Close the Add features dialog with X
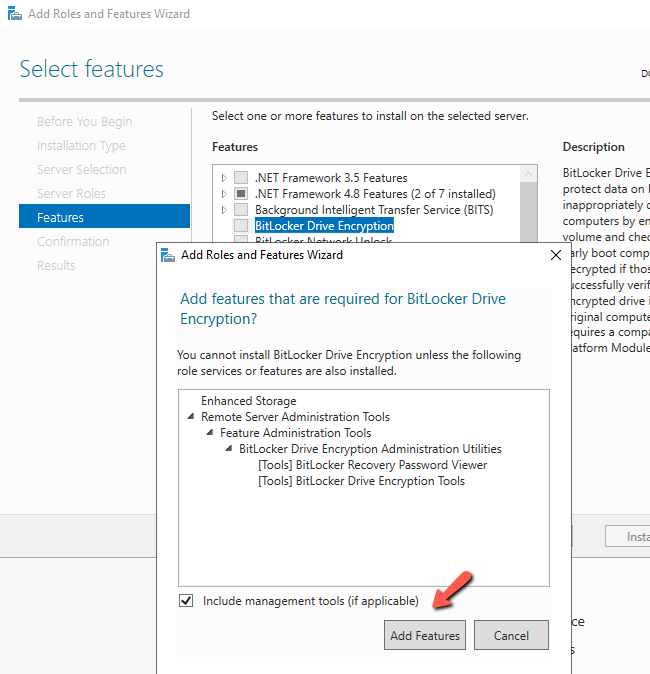 (x=556, y=255)
